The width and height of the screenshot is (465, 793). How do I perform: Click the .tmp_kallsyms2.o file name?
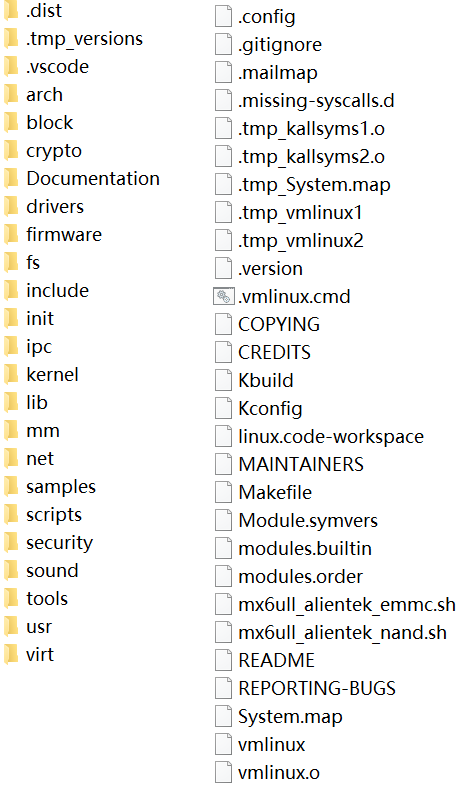(x=312, y=157)
